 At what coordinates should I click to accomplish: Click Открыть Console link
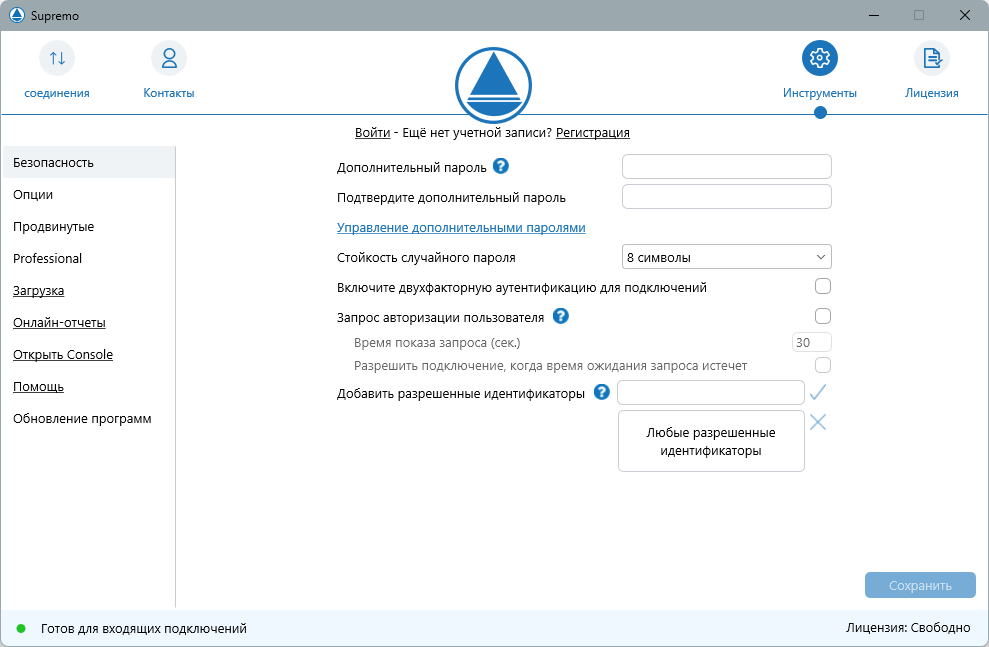pos(63,354)
